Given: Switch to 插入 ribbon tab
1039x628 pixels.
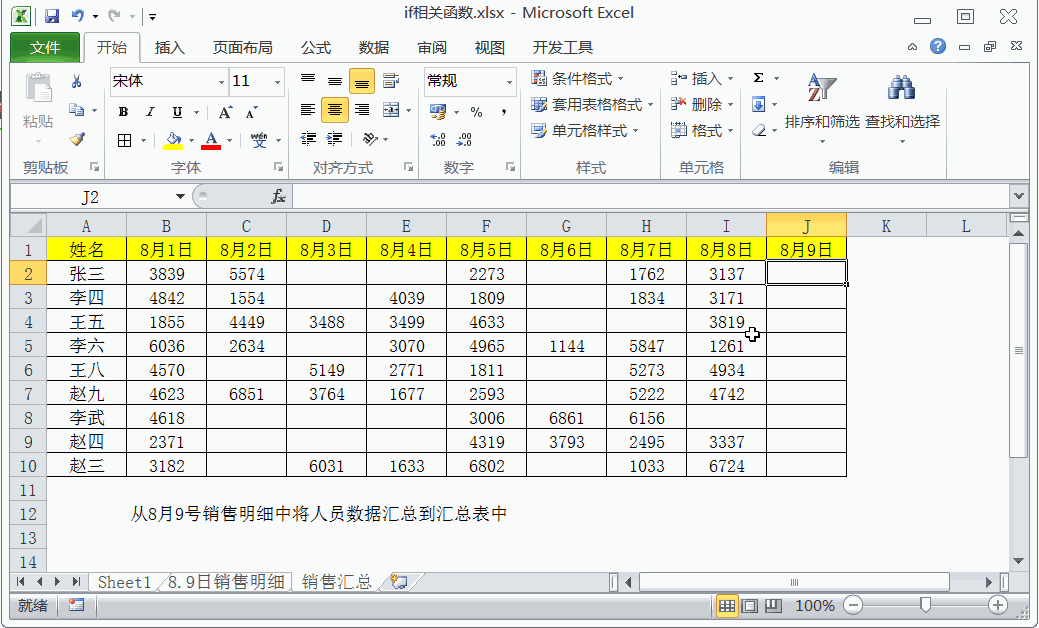Looking at the screenshot, I should [x=170, y=47].
